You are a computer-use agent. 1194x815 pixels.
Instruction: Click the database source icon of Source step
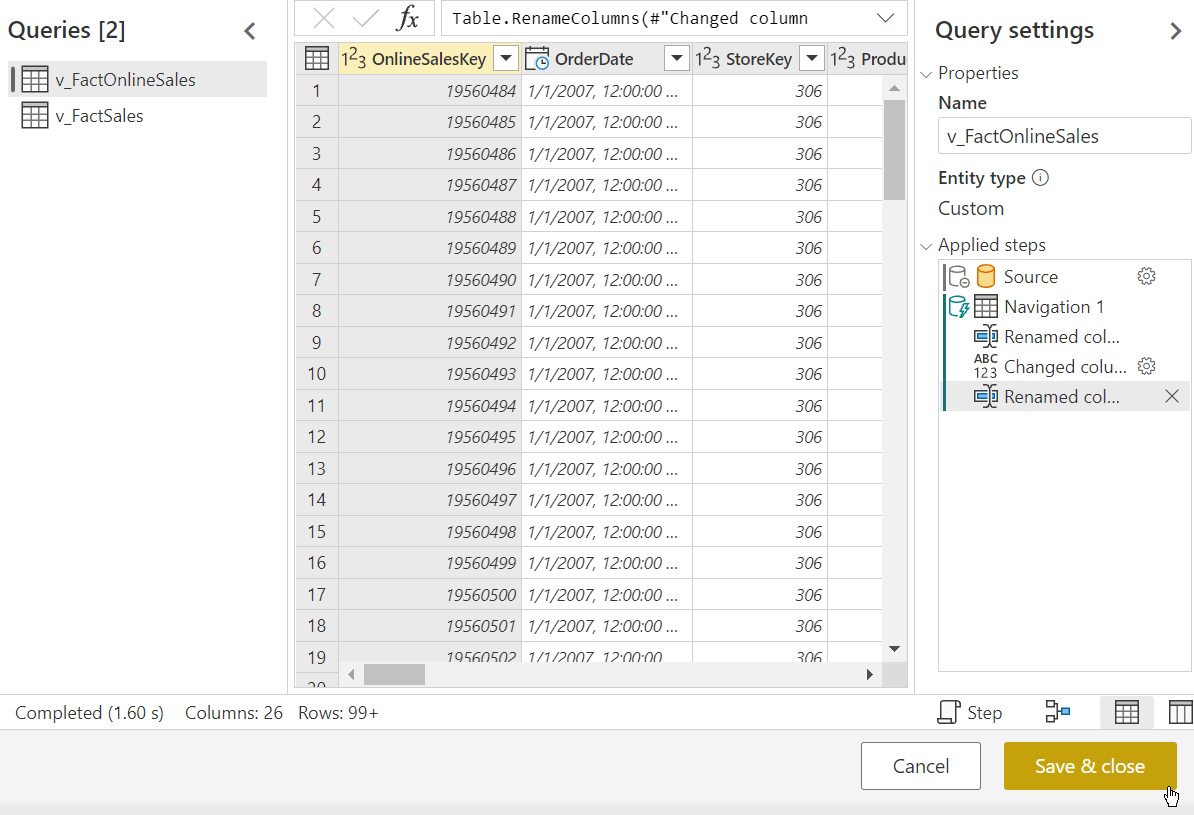pyautogui.click(x=986, y=276)
